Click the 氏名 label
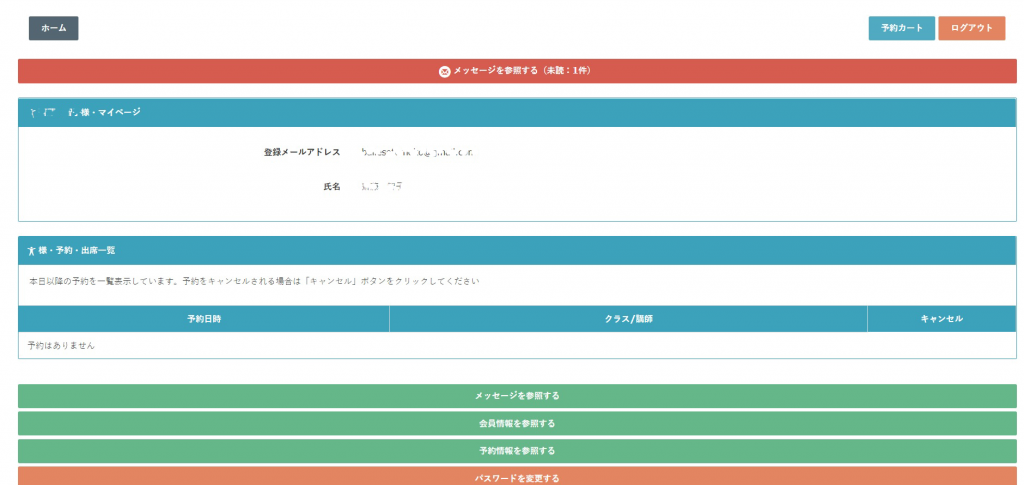The height and width of the screenshot is (485, 1024). (x=331, y=187)
